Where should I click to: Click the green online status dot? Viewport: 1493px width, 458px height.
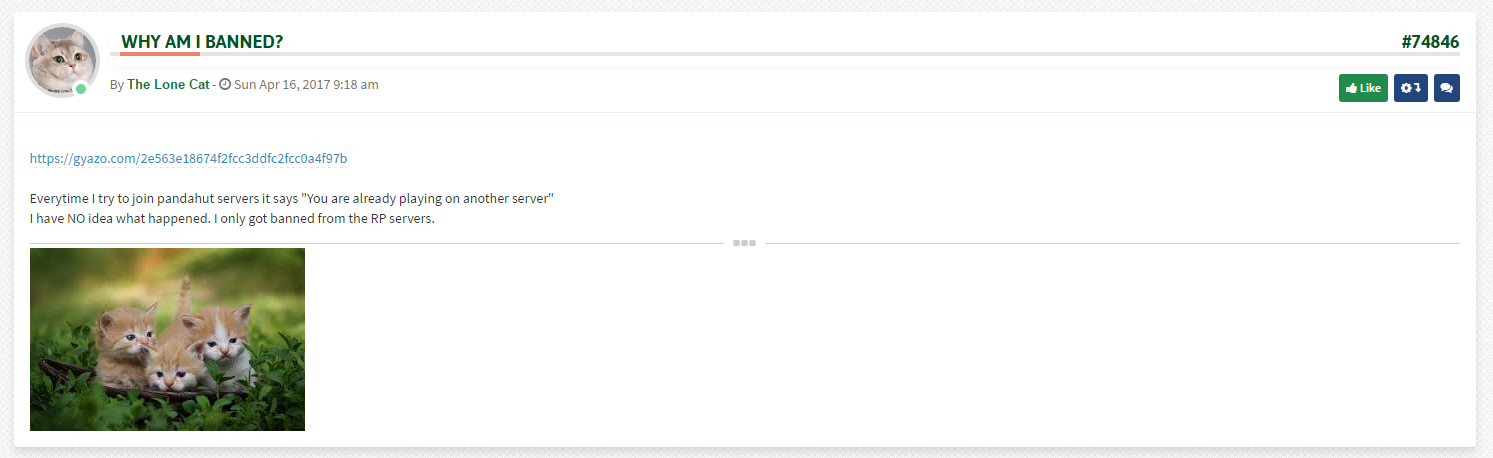coord(81,89)
